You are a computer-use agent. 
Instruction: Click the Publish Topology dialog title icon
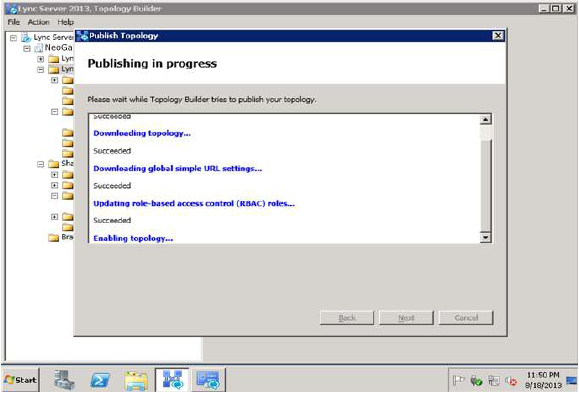click(x=82, y=36)
